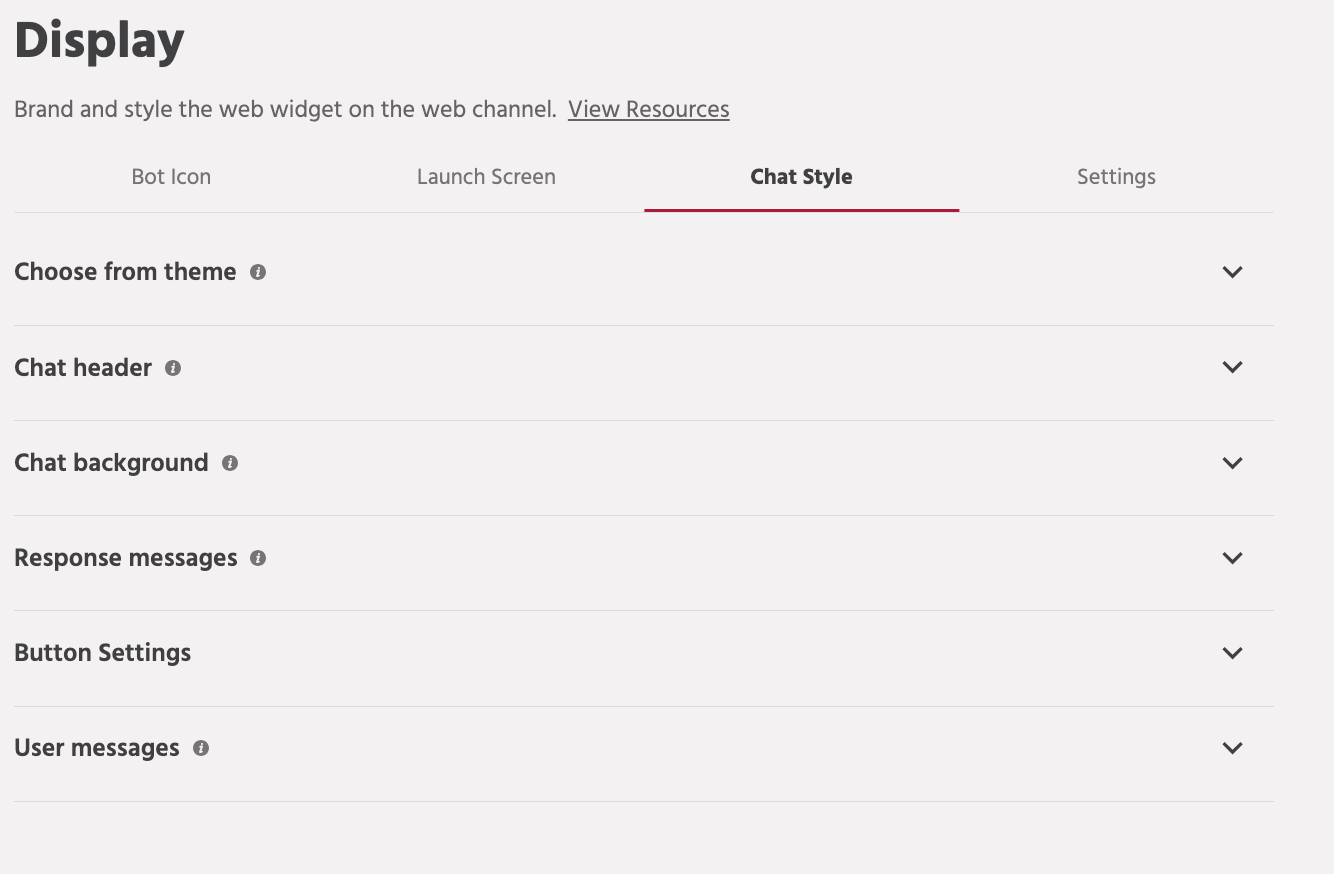Click the Response messages heading label
Screen dimensions: 1334x874
click(x=126, y=558)
